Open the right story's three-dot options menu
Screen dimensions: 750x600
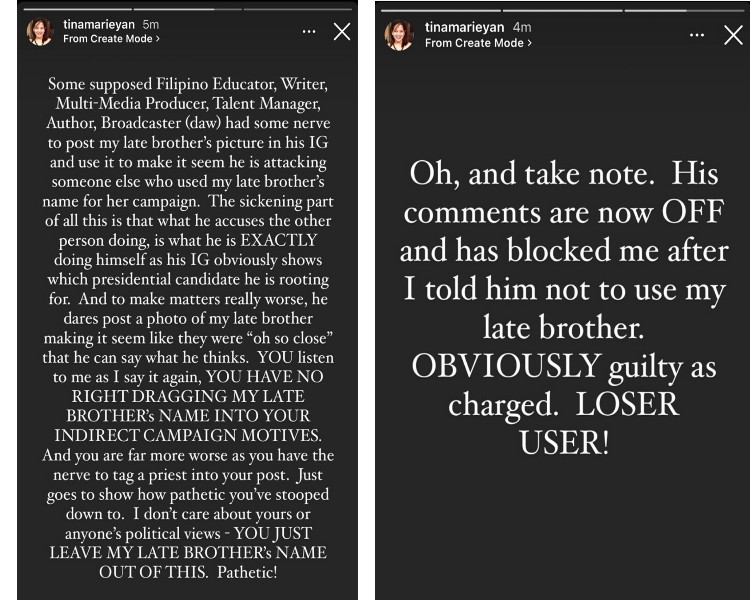(696, 35)
